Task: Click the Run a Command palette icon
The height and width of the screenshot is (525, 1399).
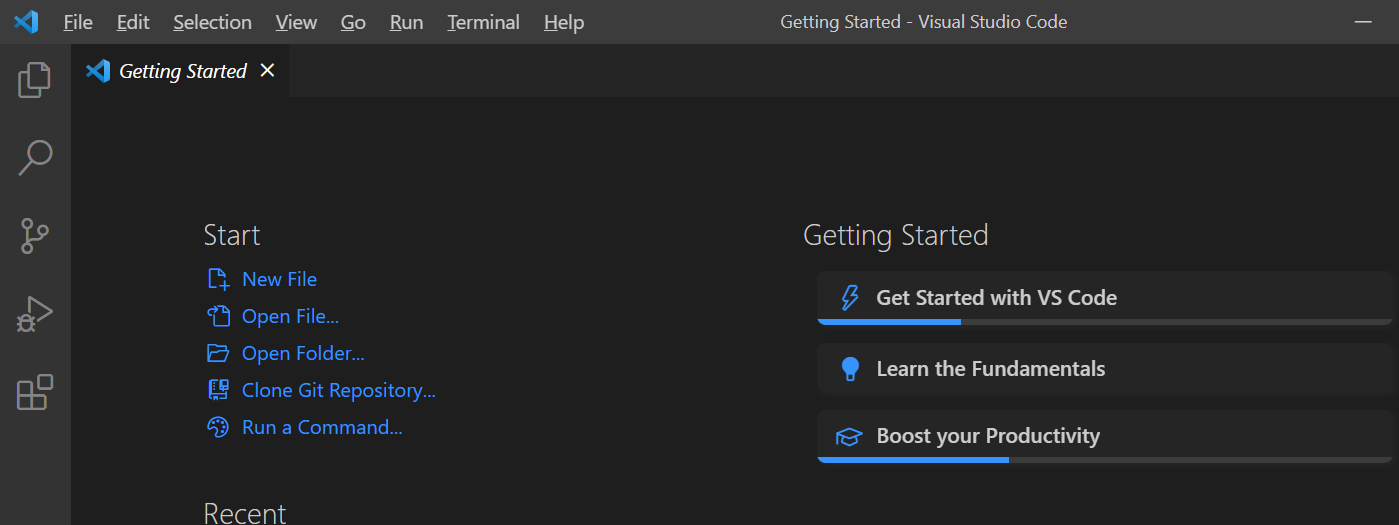Action: (x=218, y=427)
